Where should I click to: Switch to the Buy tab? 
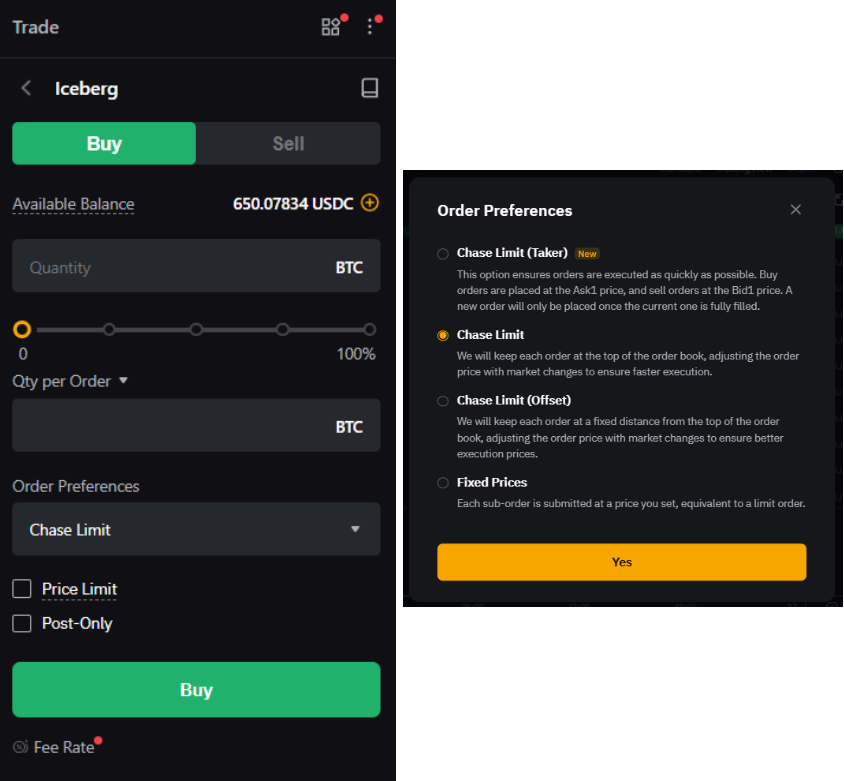click(x=104, y=143)
